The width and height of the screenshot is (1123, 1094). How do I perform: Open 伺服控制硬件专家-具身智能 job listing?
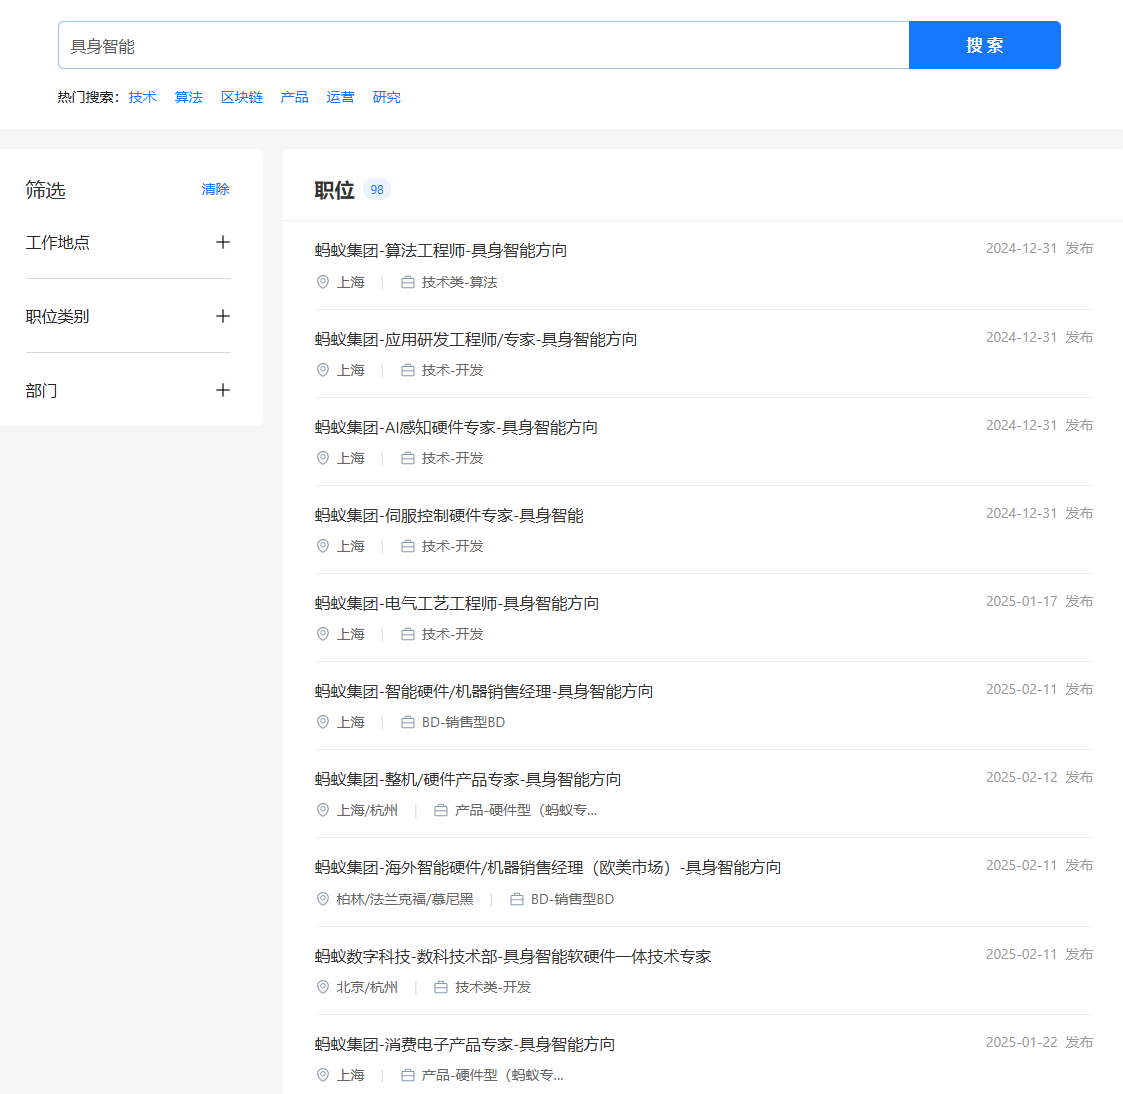[x=449, y=515]
